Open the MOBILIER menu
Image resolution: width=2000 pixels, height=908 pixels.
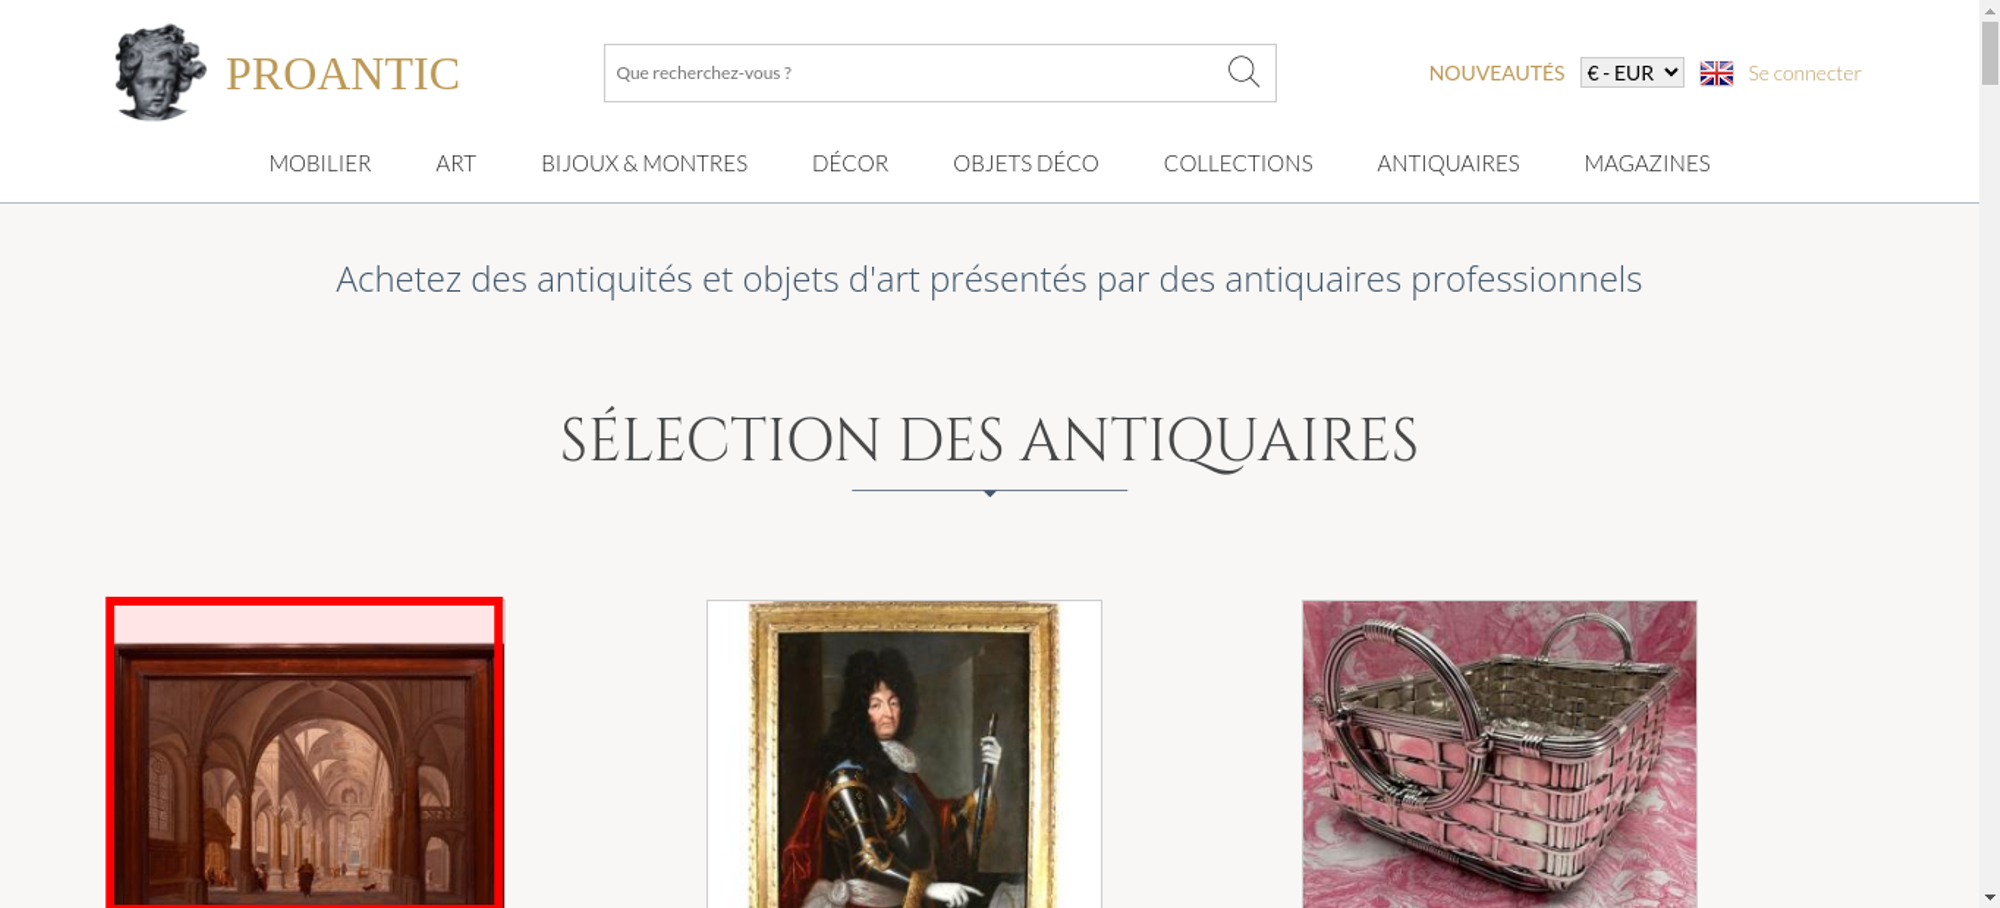click(320, 163)
